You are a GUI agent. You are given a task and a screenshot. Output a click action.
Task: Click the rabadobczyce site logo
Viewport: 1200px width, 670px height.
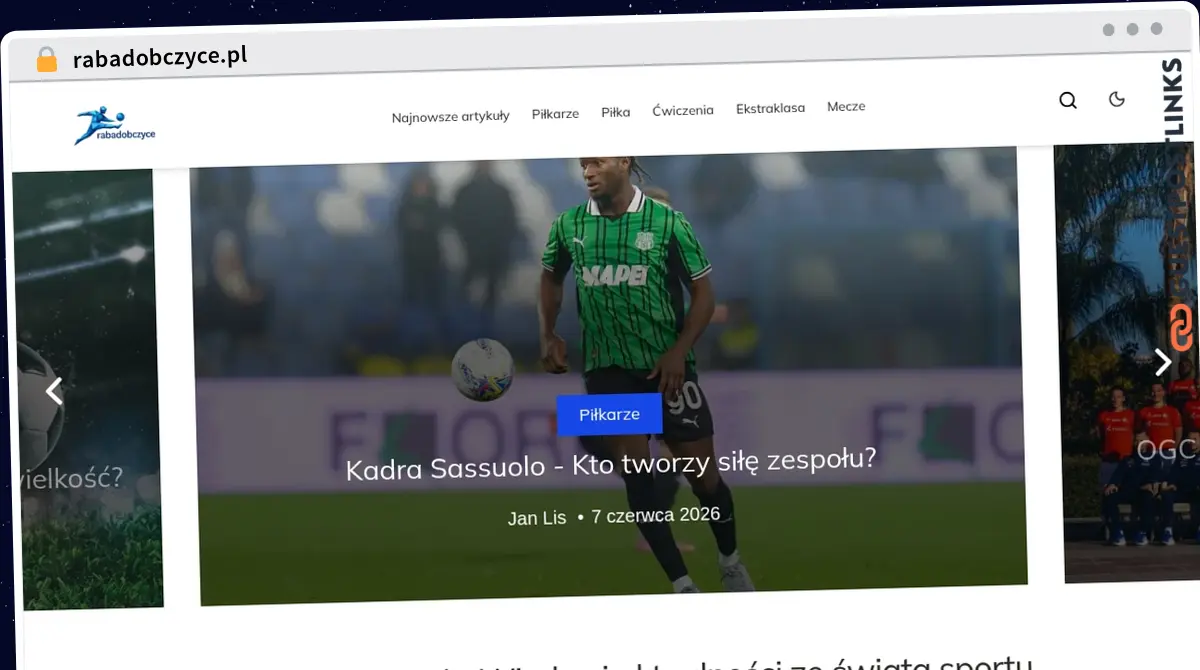point(115,126)
